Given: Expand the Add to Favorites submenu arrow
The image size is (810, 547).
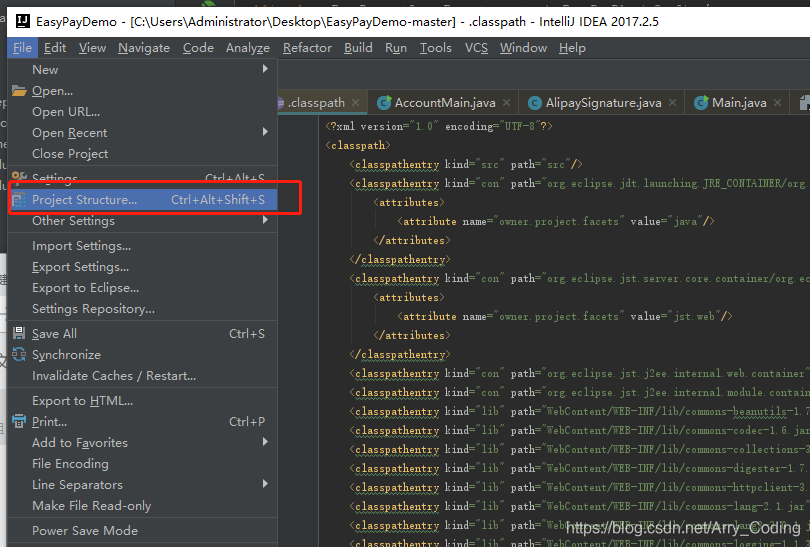Looking at the screenshot, I should click(265, 442).
